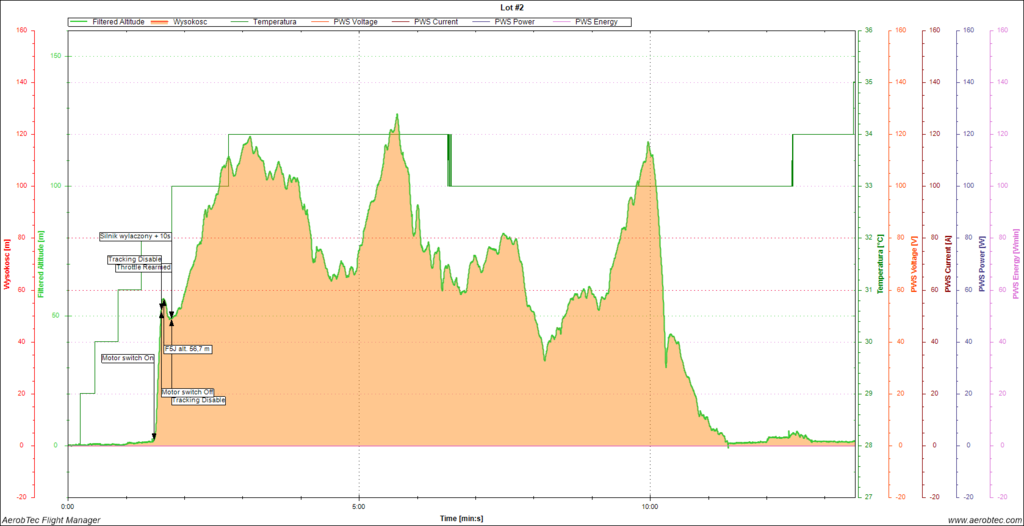Click the 'Time [min:s]' axis label

461,518
